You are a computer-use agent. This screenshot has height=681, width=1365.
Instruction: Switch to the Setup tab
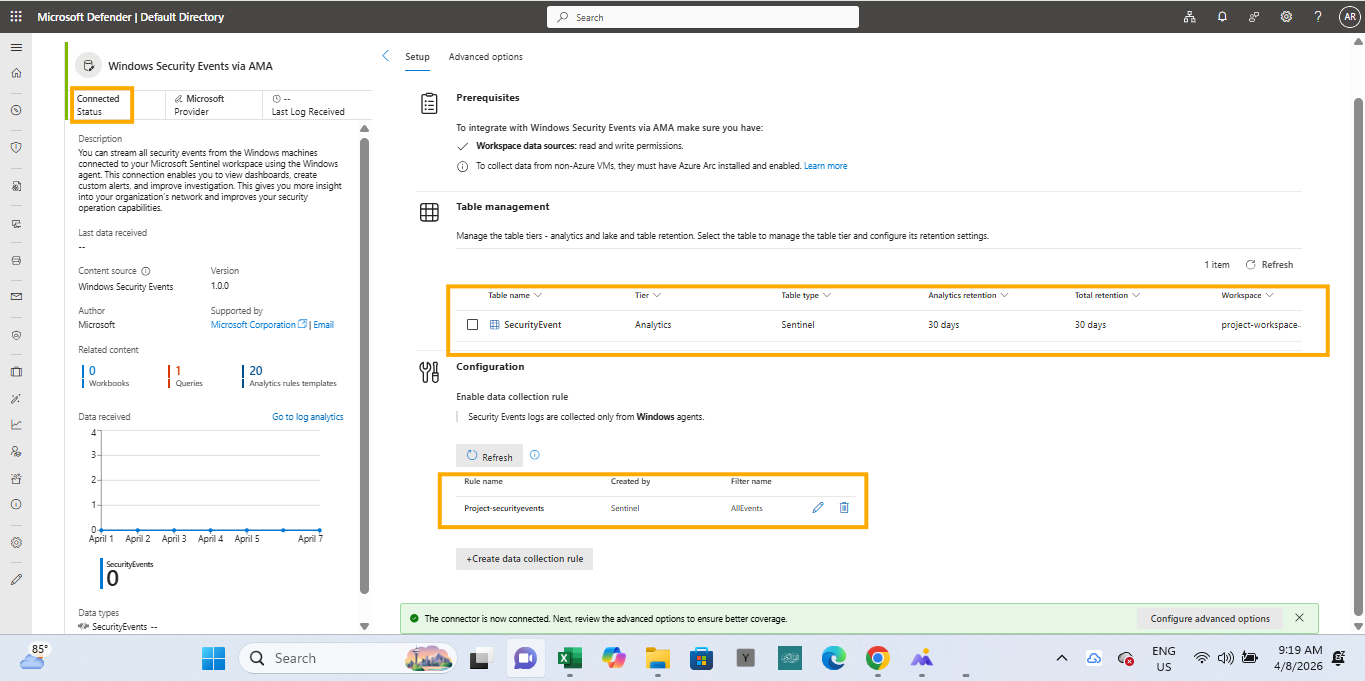pos(417,57)
